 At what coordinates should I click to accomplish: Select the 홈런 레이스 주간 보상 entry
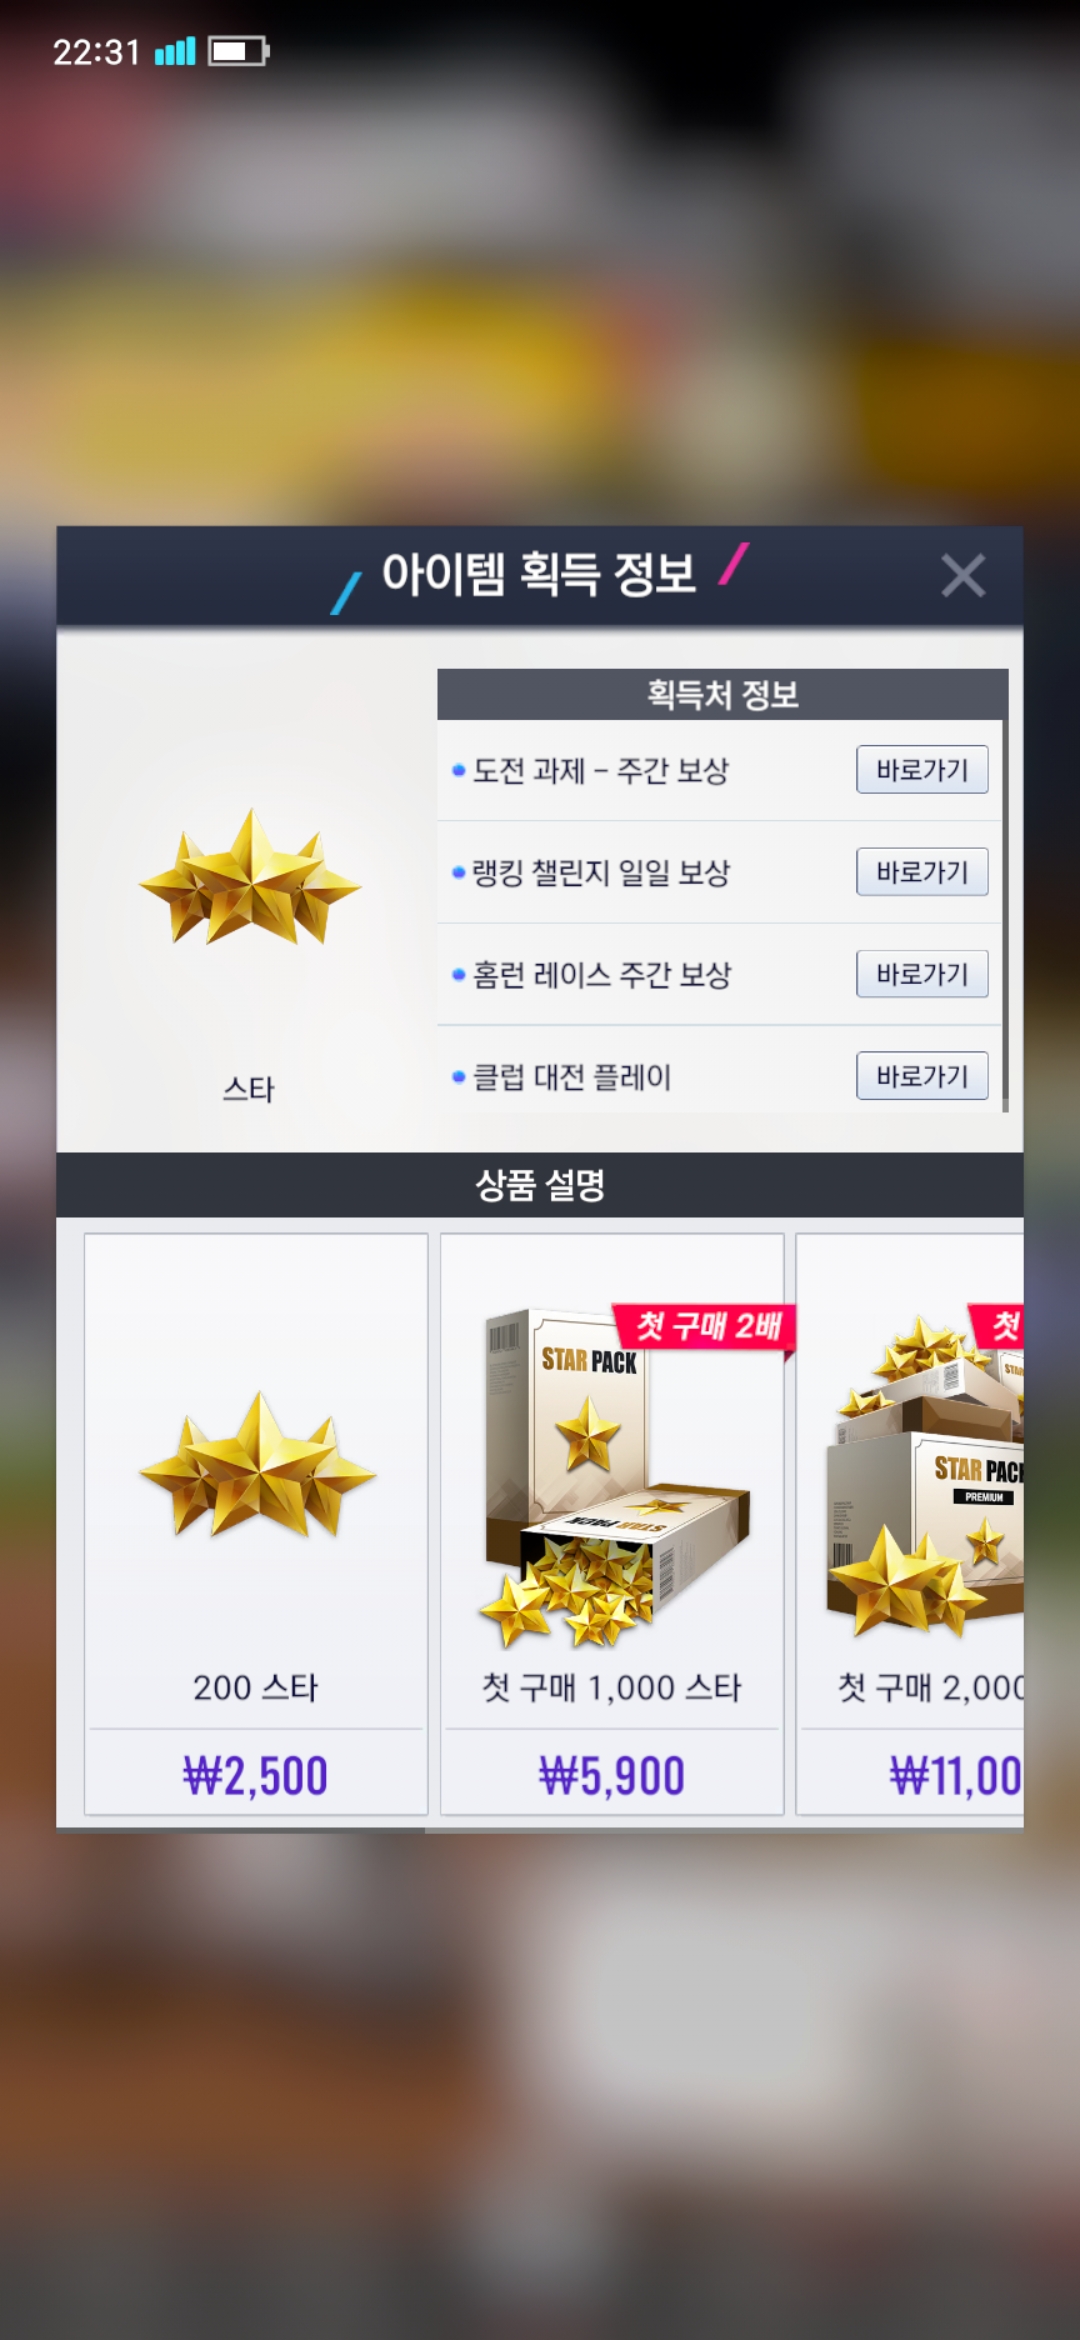pos(647,975)
